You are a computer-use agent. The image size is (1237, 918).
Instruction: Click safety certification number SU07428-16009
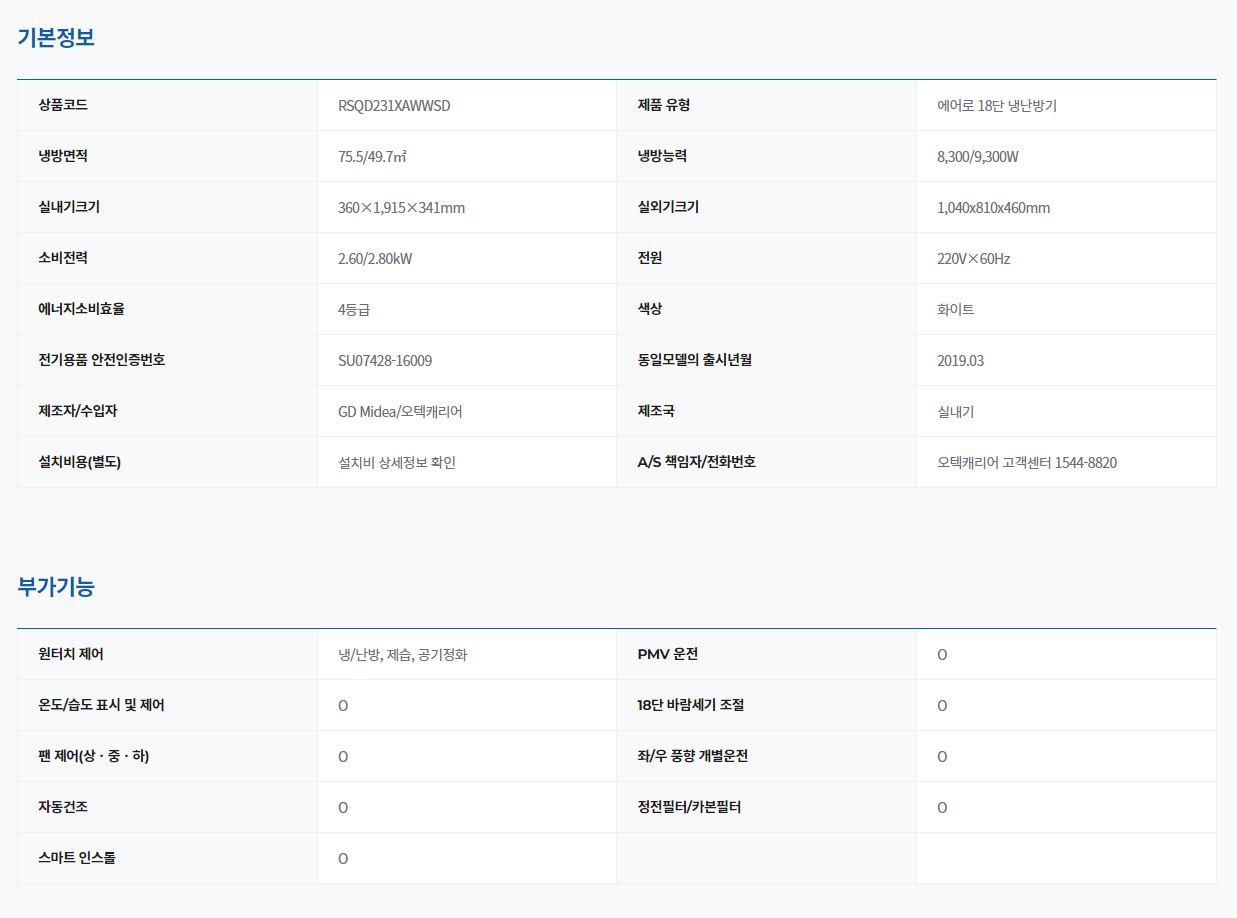coord(385,361)
